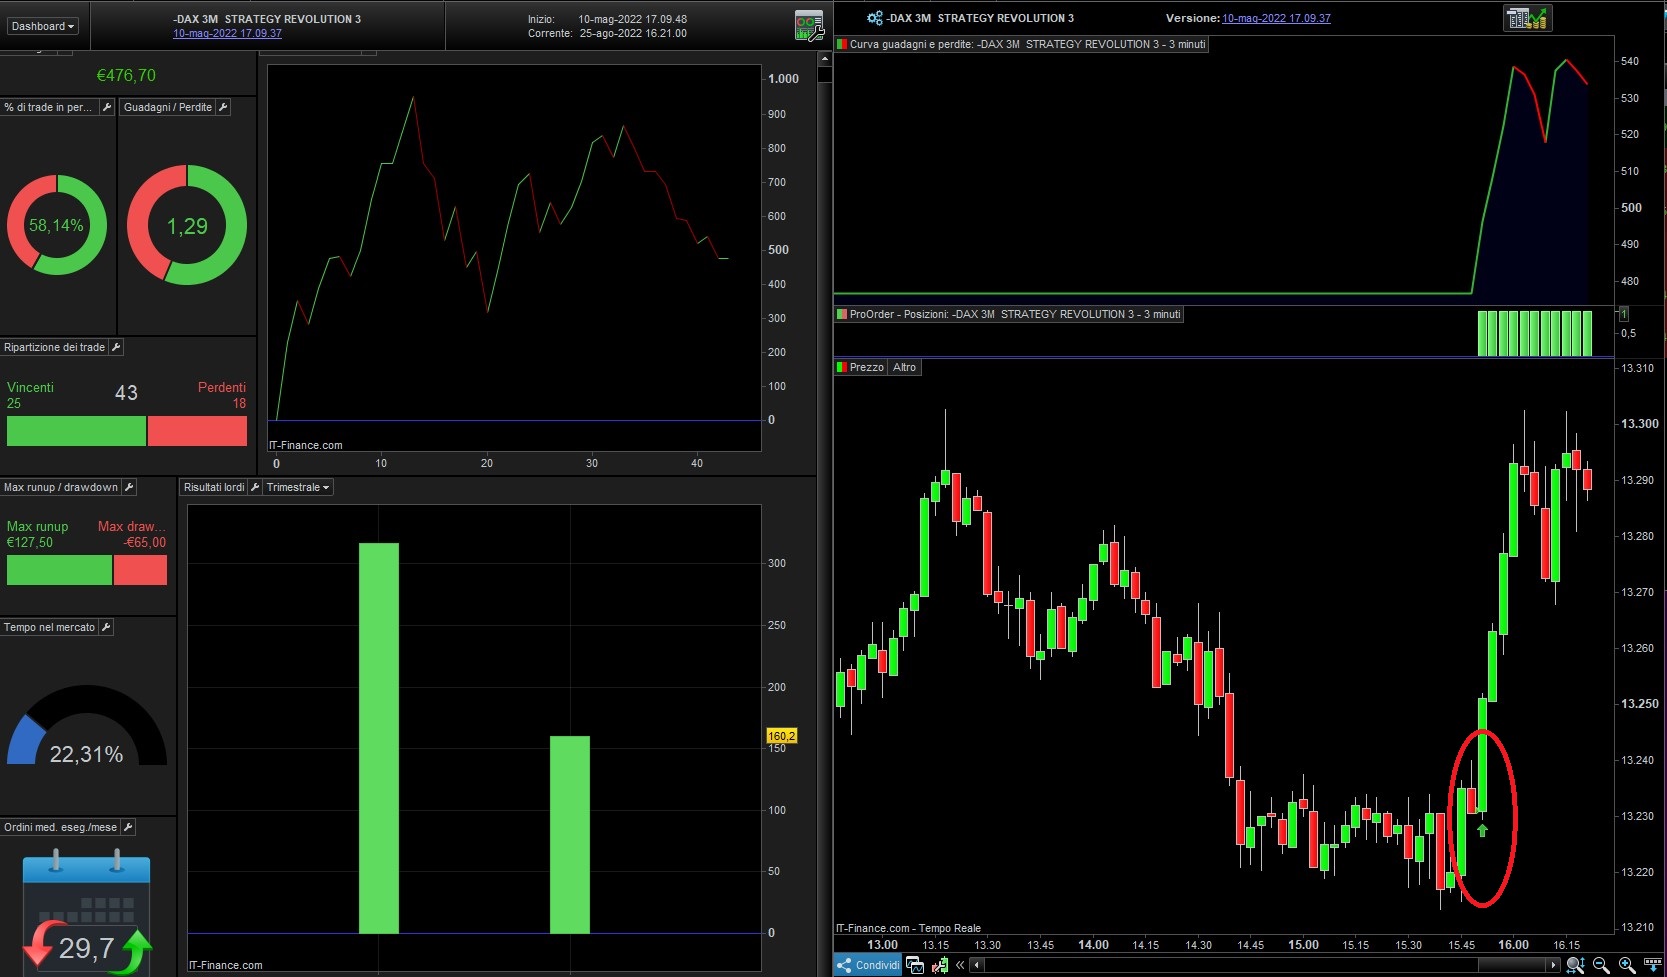The width and height of the screenshot is (1667, 977).
Task: Open the Trimestrale period dropdown
Action: pyautogui.click(x=298, y=487)
